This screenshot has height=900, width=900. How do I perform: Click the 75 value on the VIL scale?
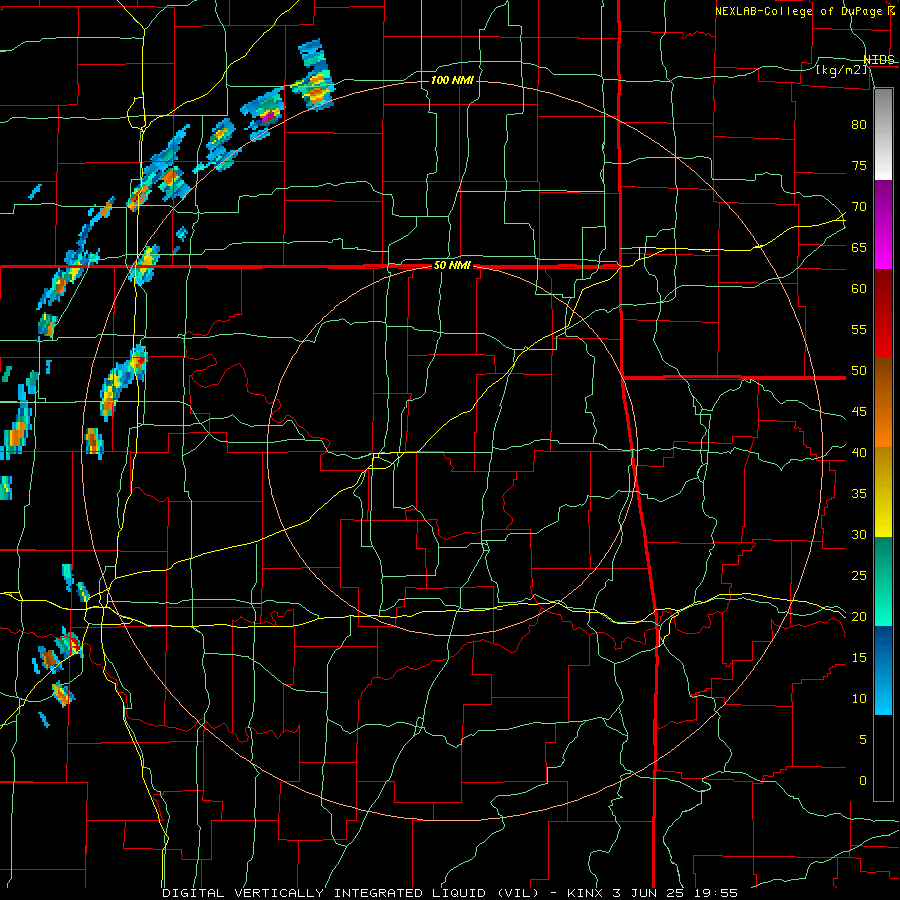859,165
